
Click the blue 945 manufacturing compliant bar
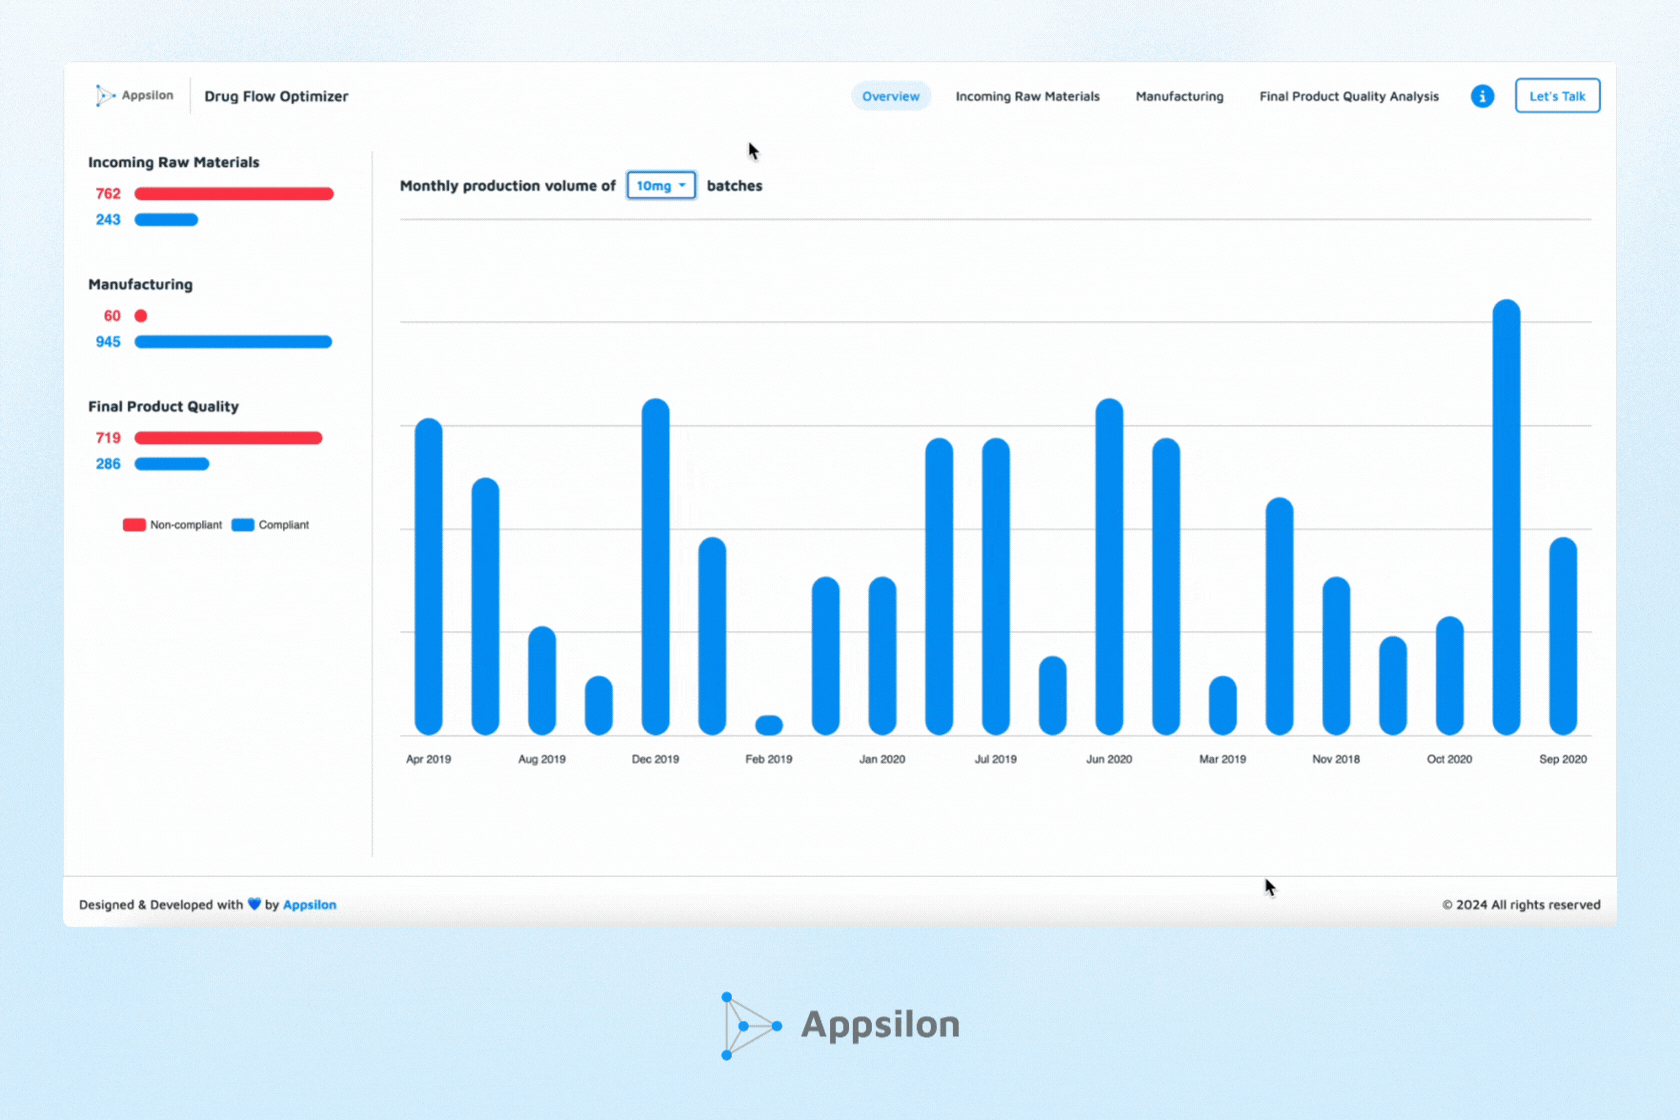point(233,342)
